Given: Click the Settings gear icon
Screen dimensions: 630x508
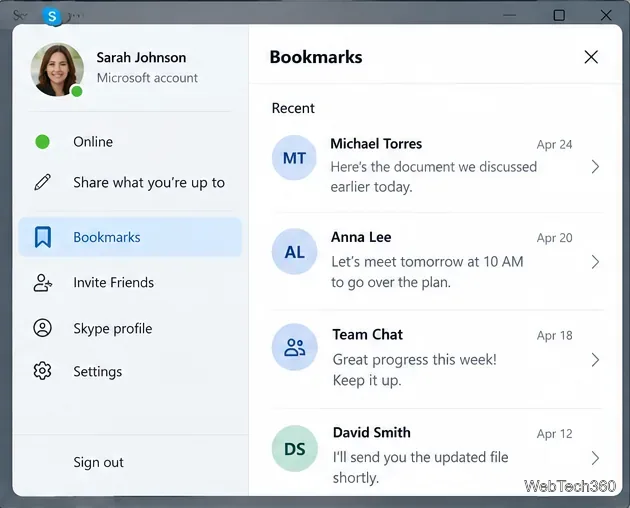Looking at the screenshot, I should tap(42, 371).
